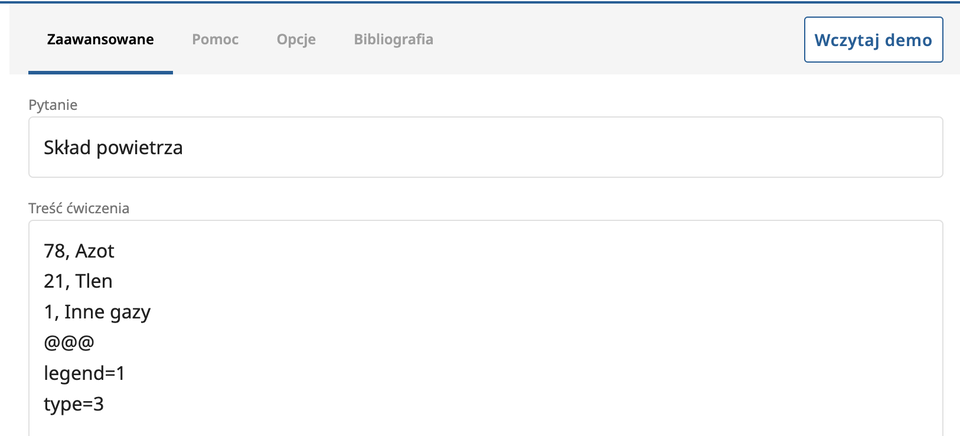The image size is (960, 436).
Task: Go to the Bibliografia tab
Action: (x=393, y=40)
